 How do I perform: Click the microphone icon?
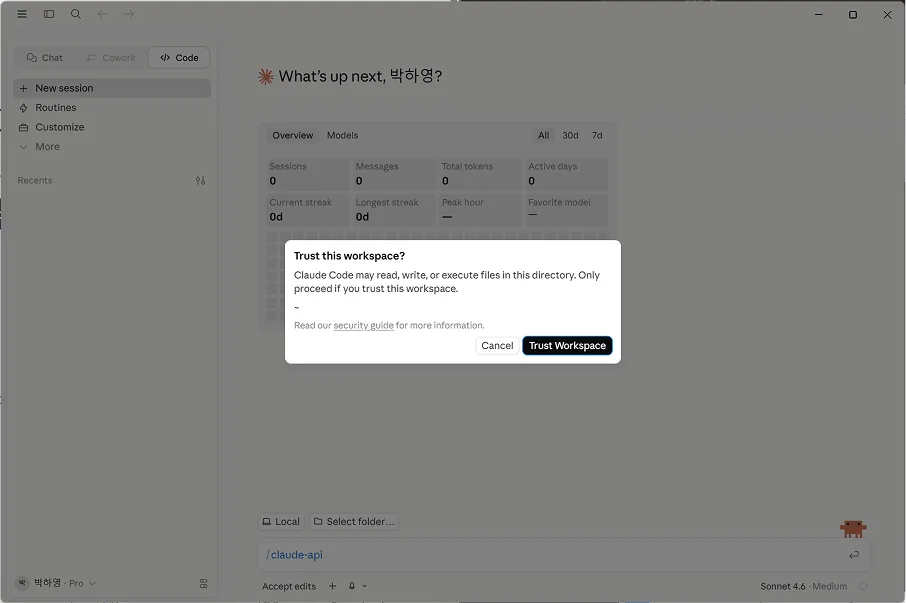[x=352, y=586]
